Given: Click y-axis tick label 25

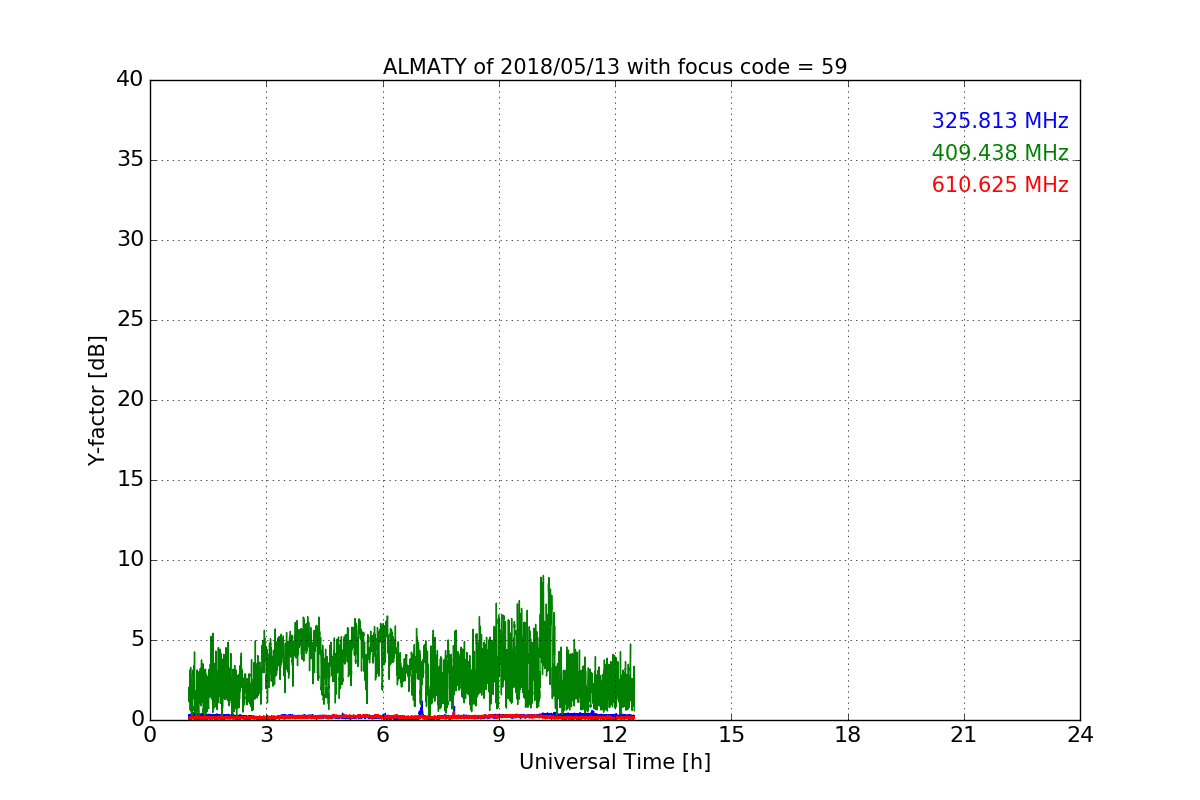Looking at the screenshot, I should coord(130,320).
